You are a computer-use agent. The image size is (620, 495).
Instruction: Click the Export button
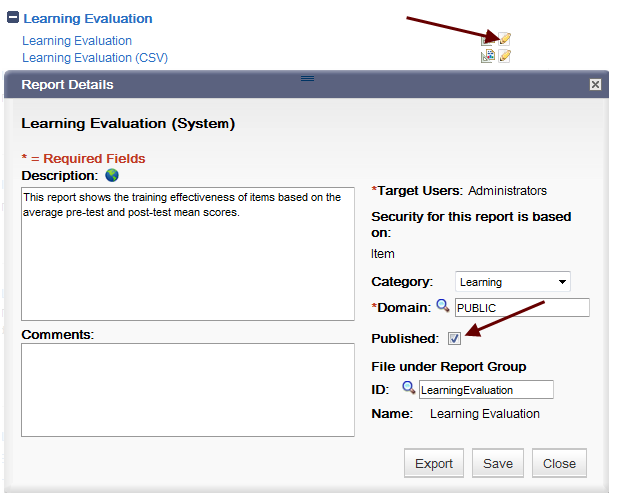434,463
